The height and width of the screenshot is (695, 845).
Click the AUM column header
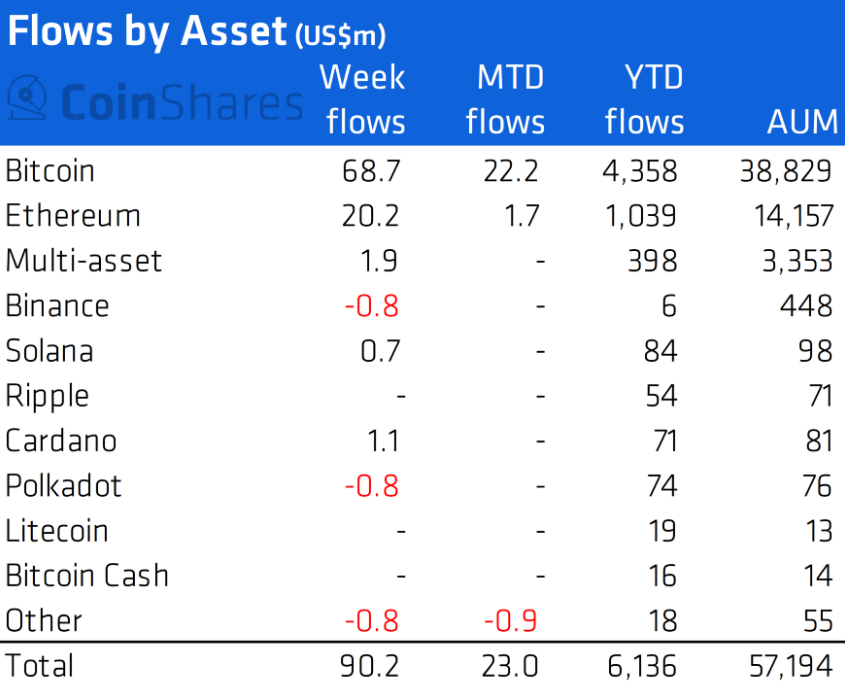click(x=801, y=122)
